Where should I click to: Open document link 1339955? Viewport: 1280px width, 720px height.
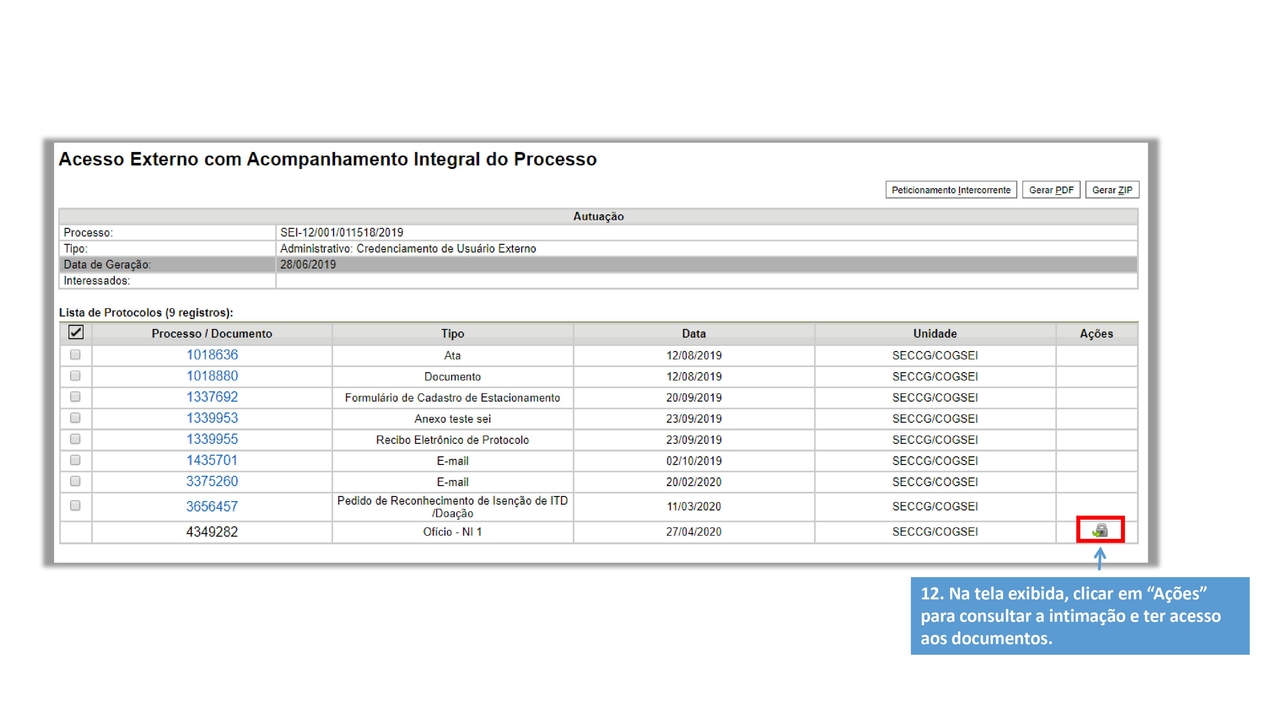coord(212,439)
